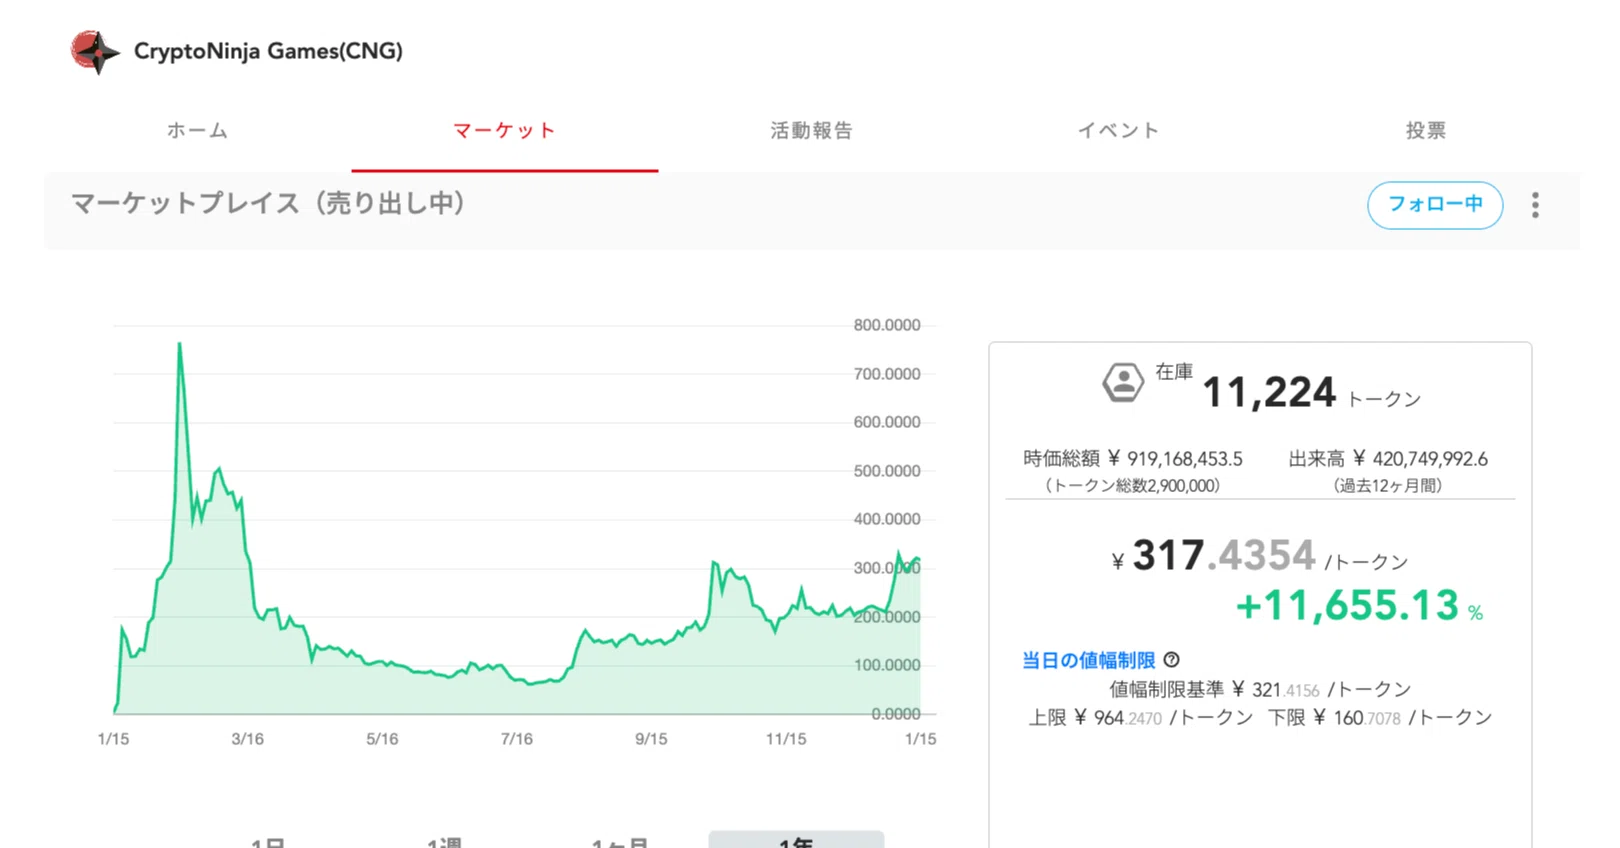The image size is (1620, 848).
Task: Click the 3/16 x-axis date label
Action: tap(248, 739)
